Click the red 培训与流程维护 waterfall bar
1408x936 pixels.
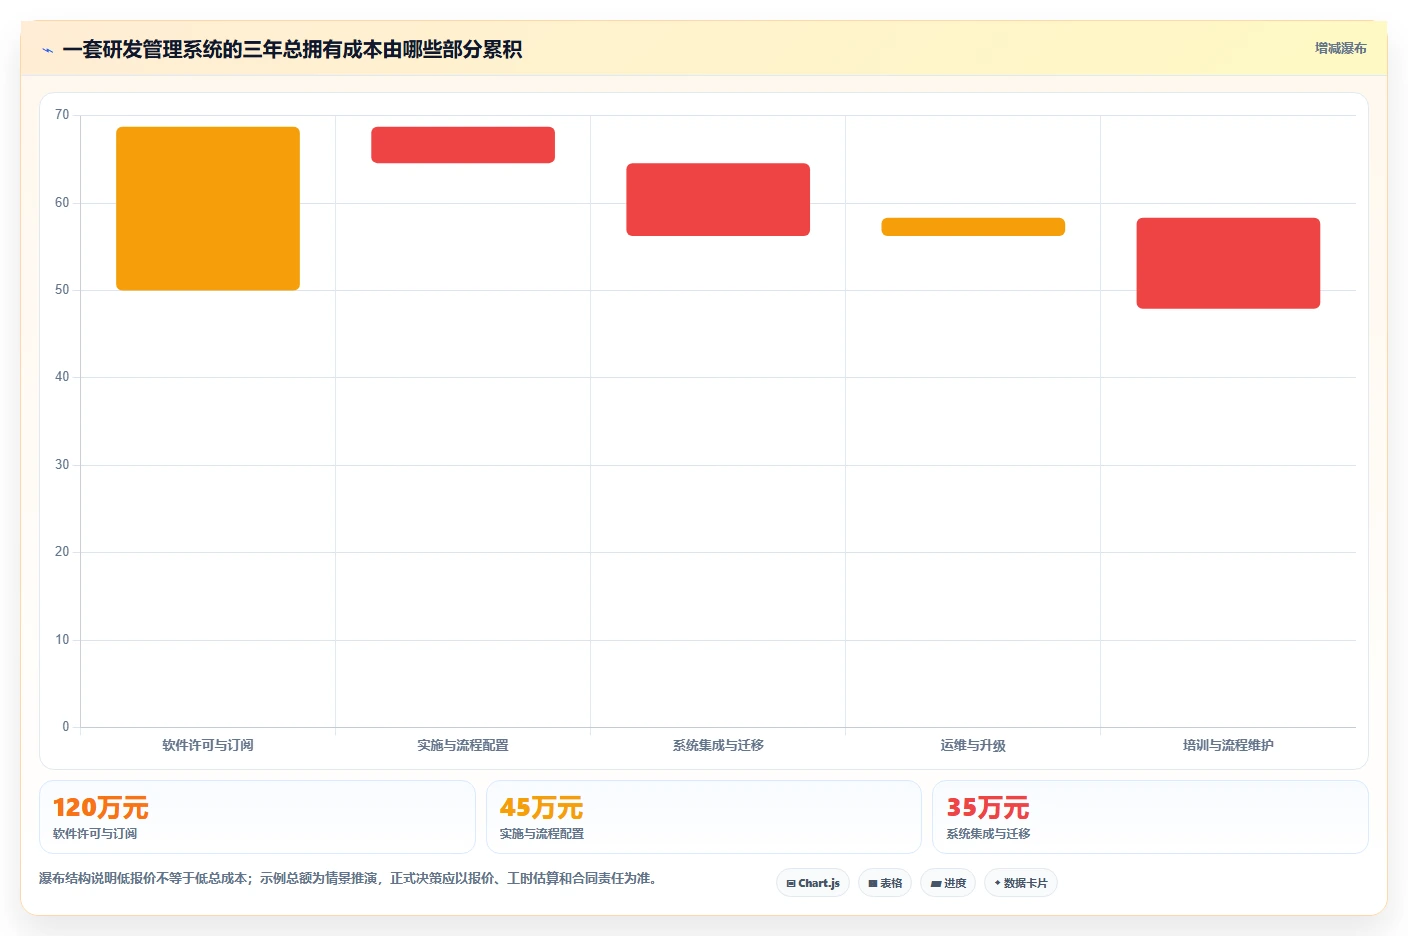(x=1228, y=263)
